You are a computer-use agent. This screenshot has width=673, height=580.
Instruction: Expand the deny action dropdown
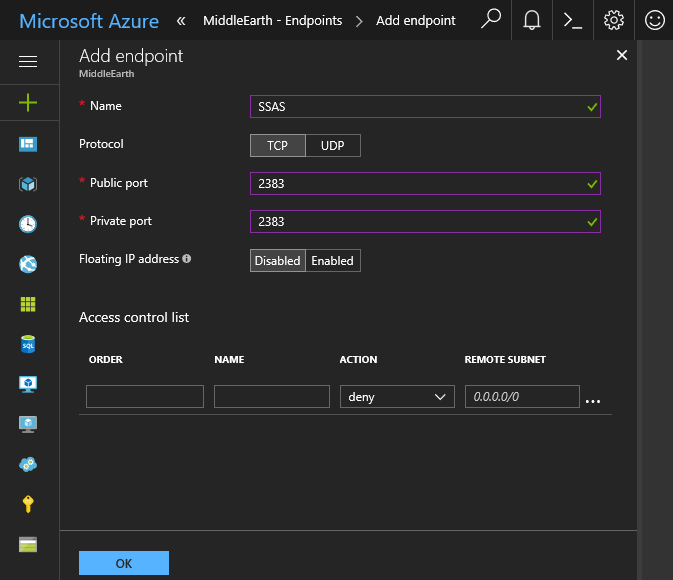coord(397,396)
